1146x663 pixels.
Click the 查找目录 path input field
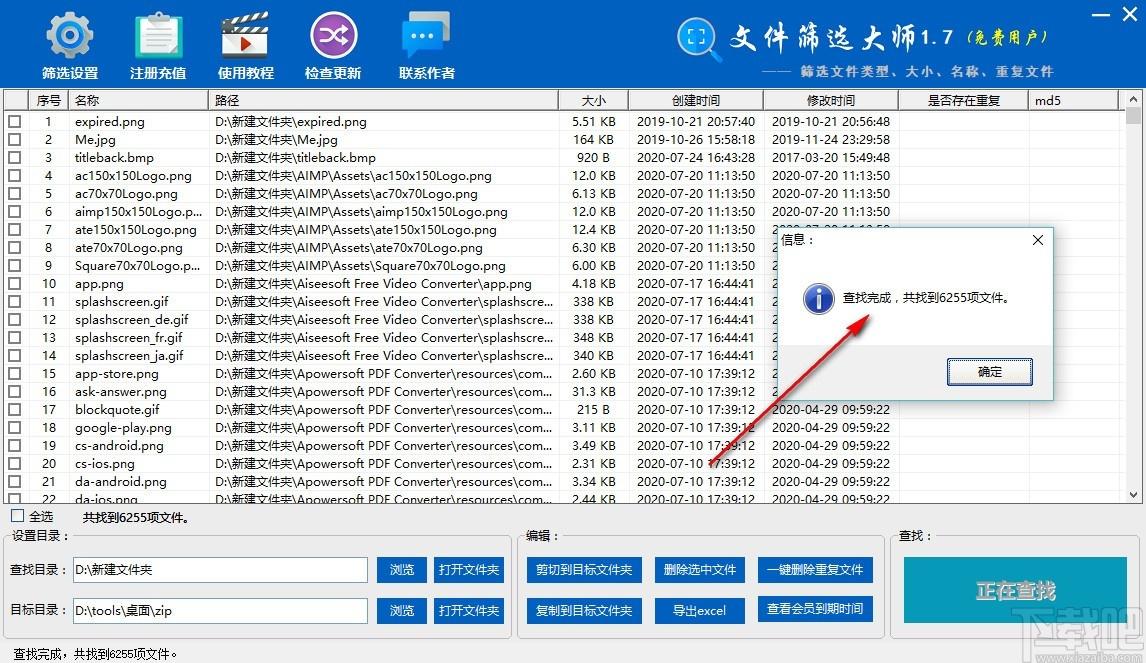tap(220, 569)
